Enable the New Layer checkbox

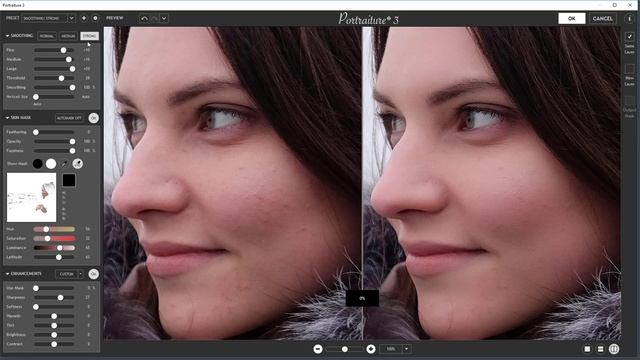pyautogui.click(x=629, y=69)
